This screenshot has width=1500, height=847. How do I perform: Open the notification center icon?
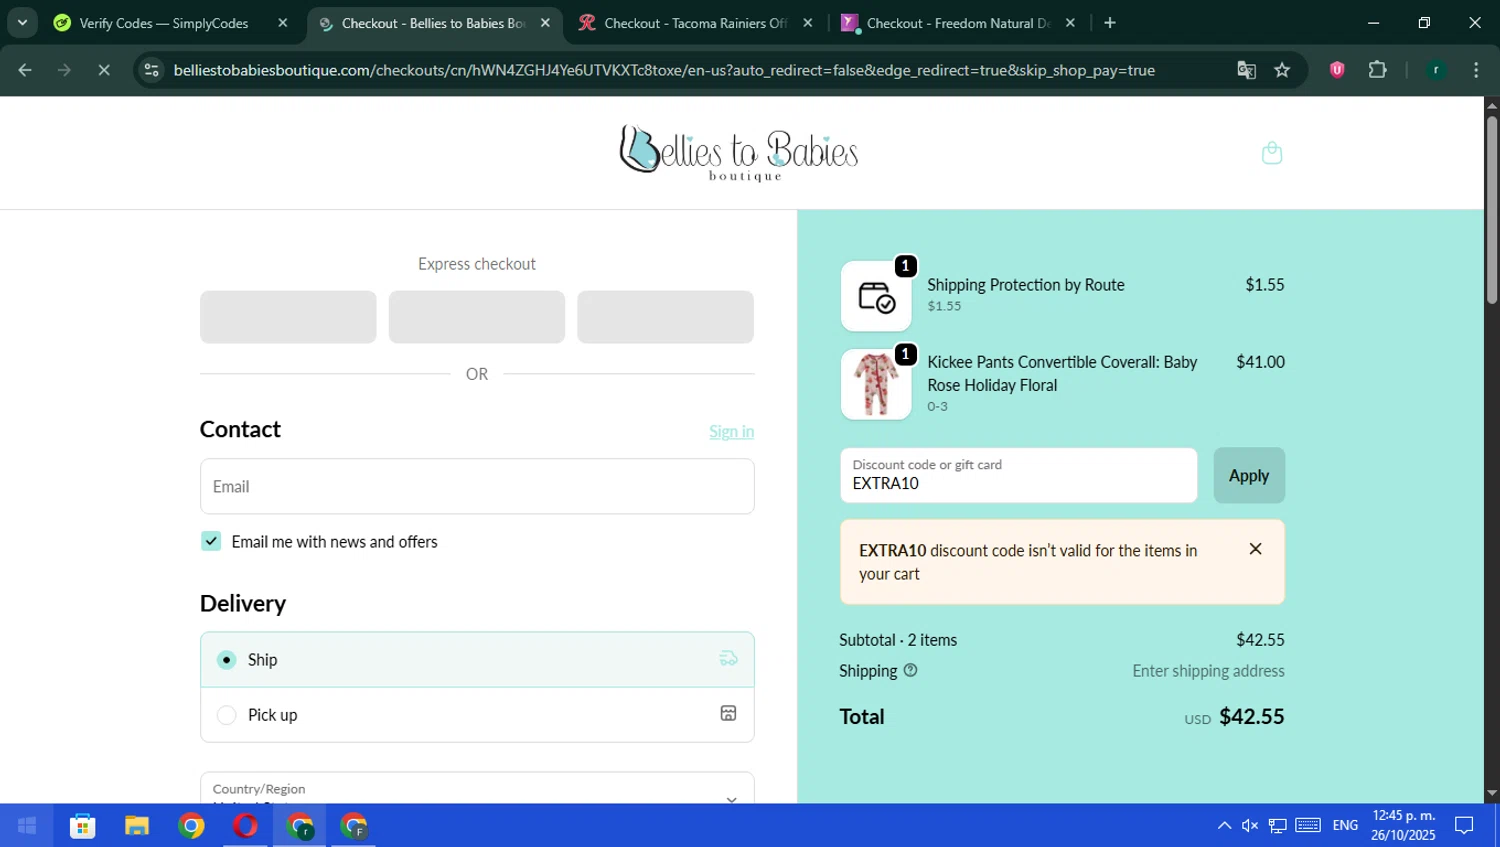[x=1464, y=825]
